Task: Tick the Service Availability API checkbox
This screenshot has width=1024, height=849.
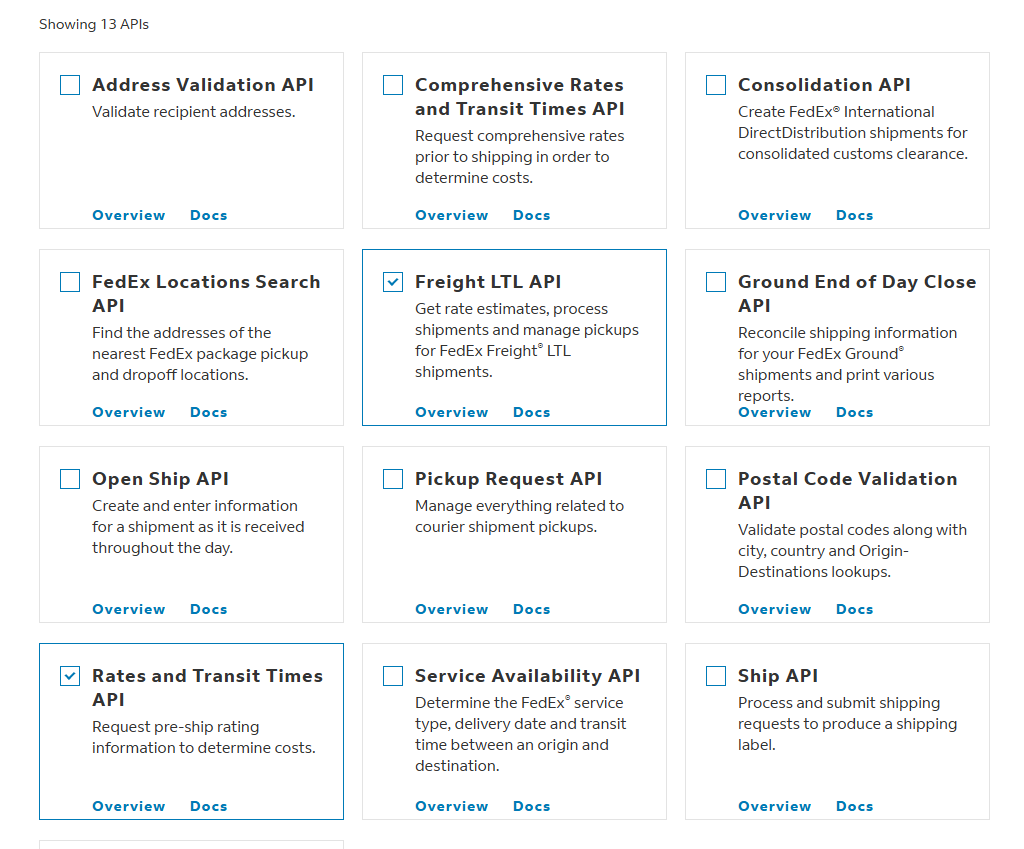Action: pyautogui.click(x=393, y=676)
